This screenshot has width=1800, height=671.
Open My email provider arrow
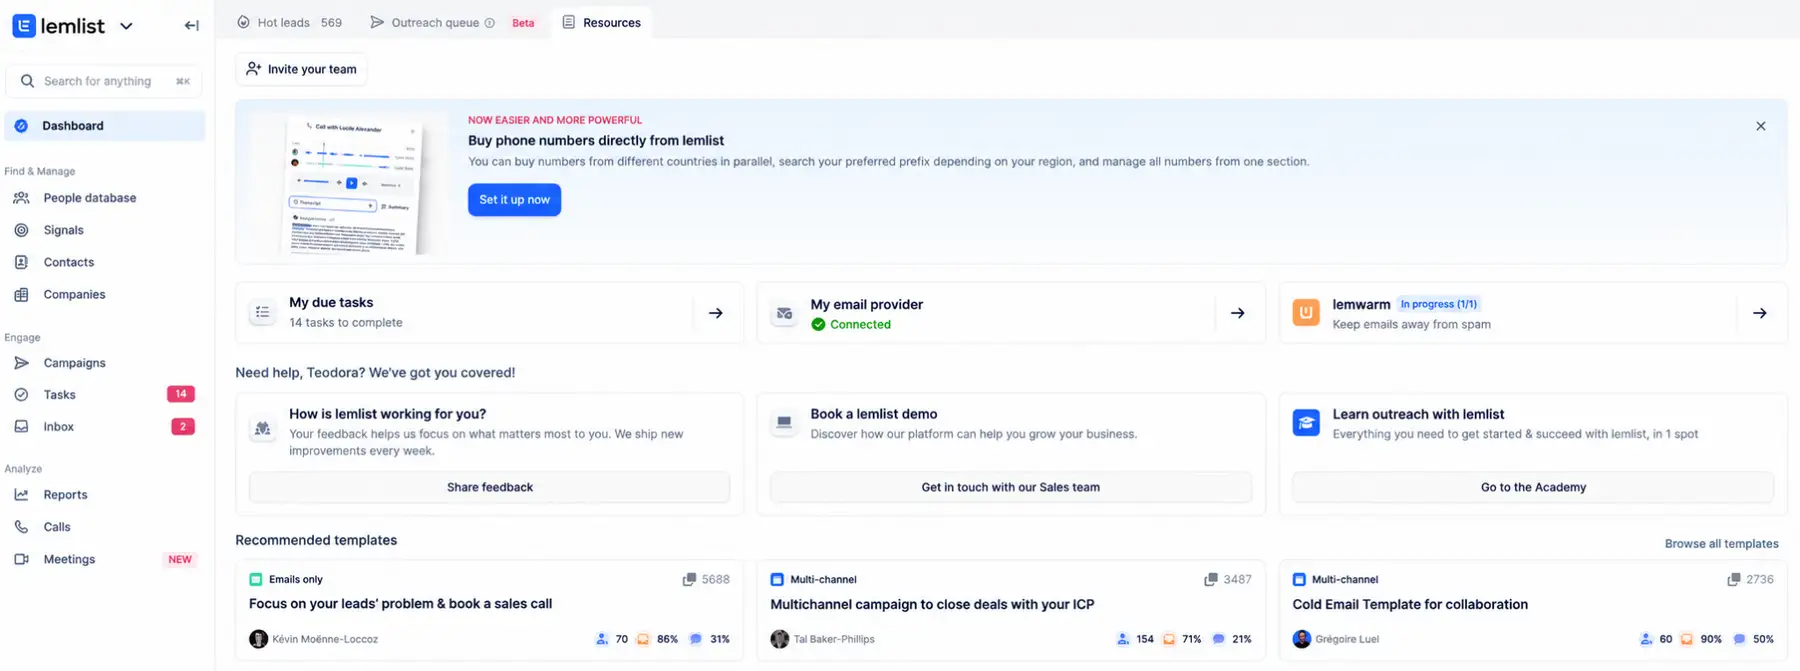pos(1238,313)
